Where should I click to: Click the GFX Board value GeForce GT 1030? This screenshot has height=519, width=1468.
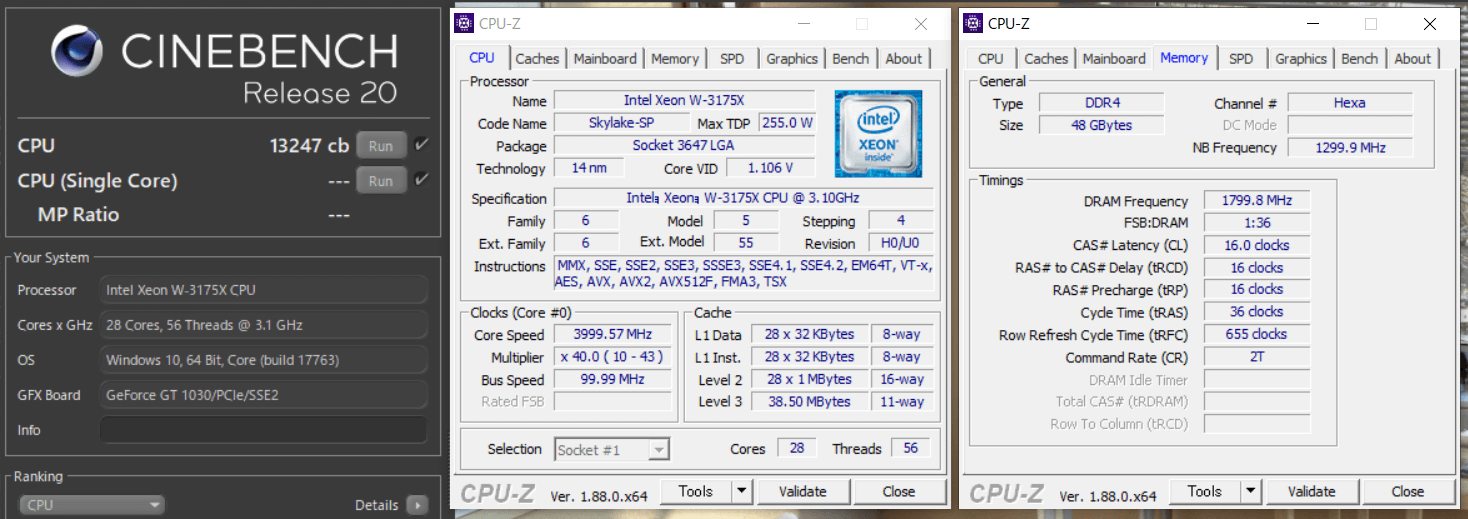(264, 395)
